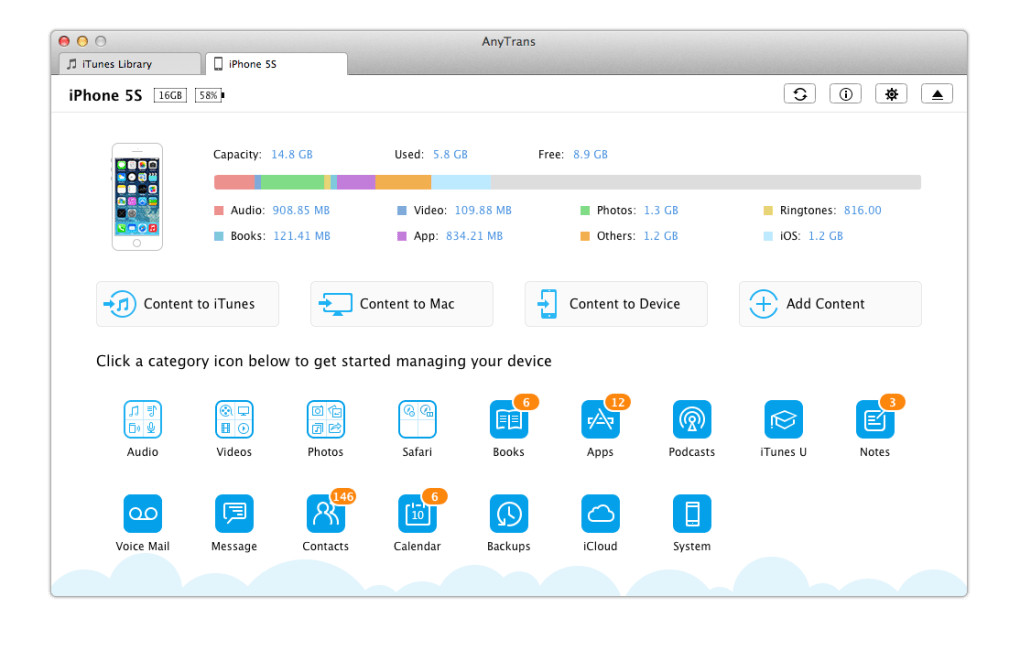
Task: Open the Books category icon
Action: pos(509,420)
